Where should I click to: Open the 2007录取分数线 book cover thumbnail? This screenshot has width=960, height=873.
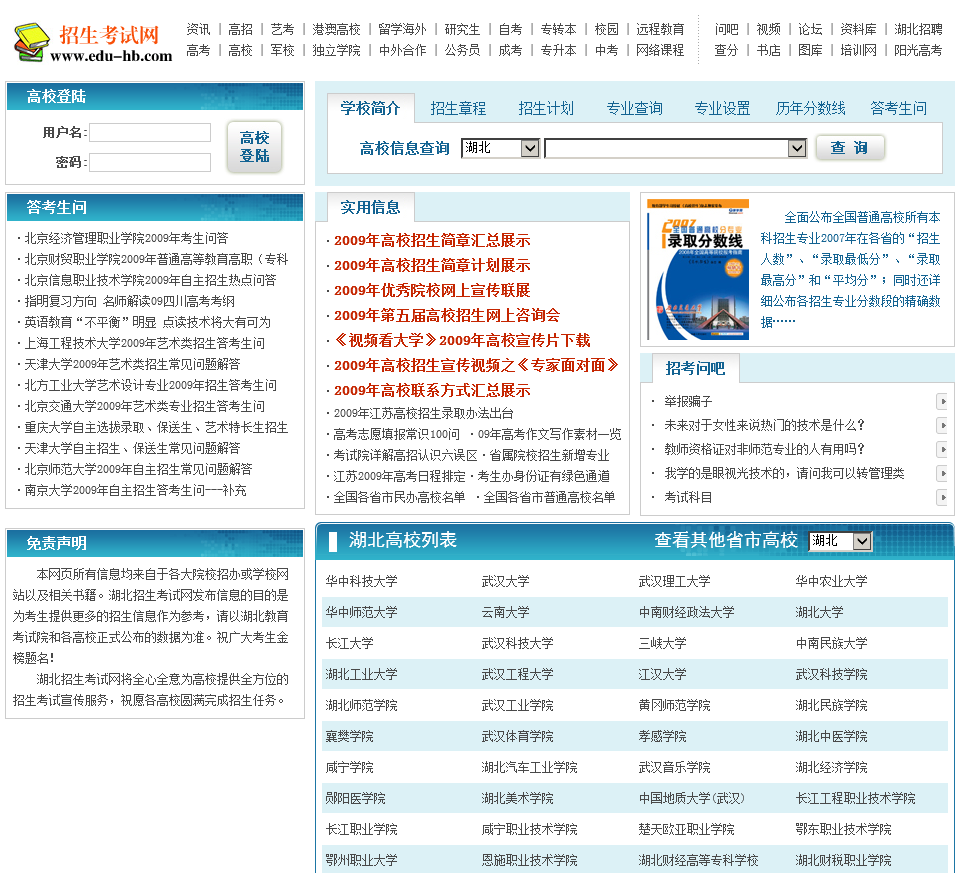click(698, 269)
